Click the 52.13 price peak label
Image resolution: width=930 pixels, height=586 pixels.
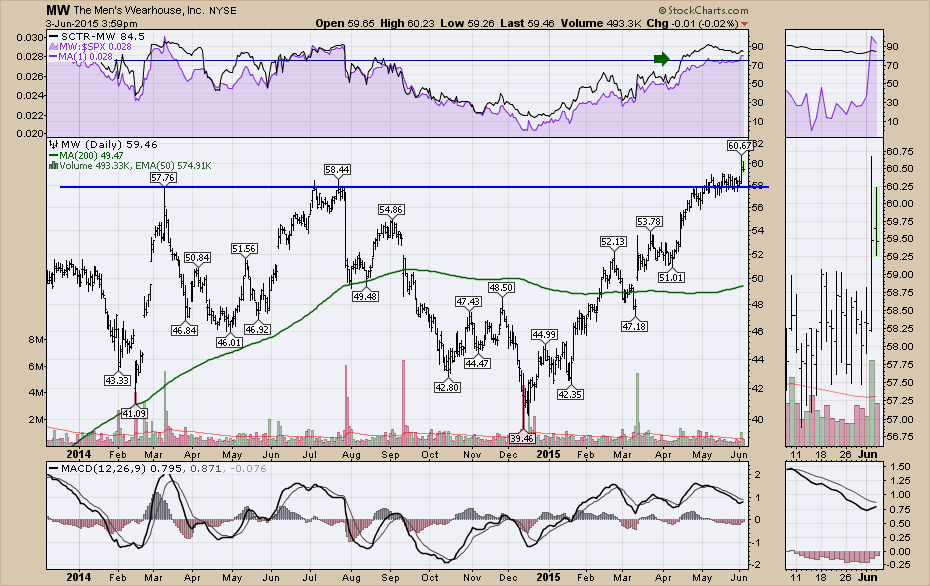(x=613, y=241)
